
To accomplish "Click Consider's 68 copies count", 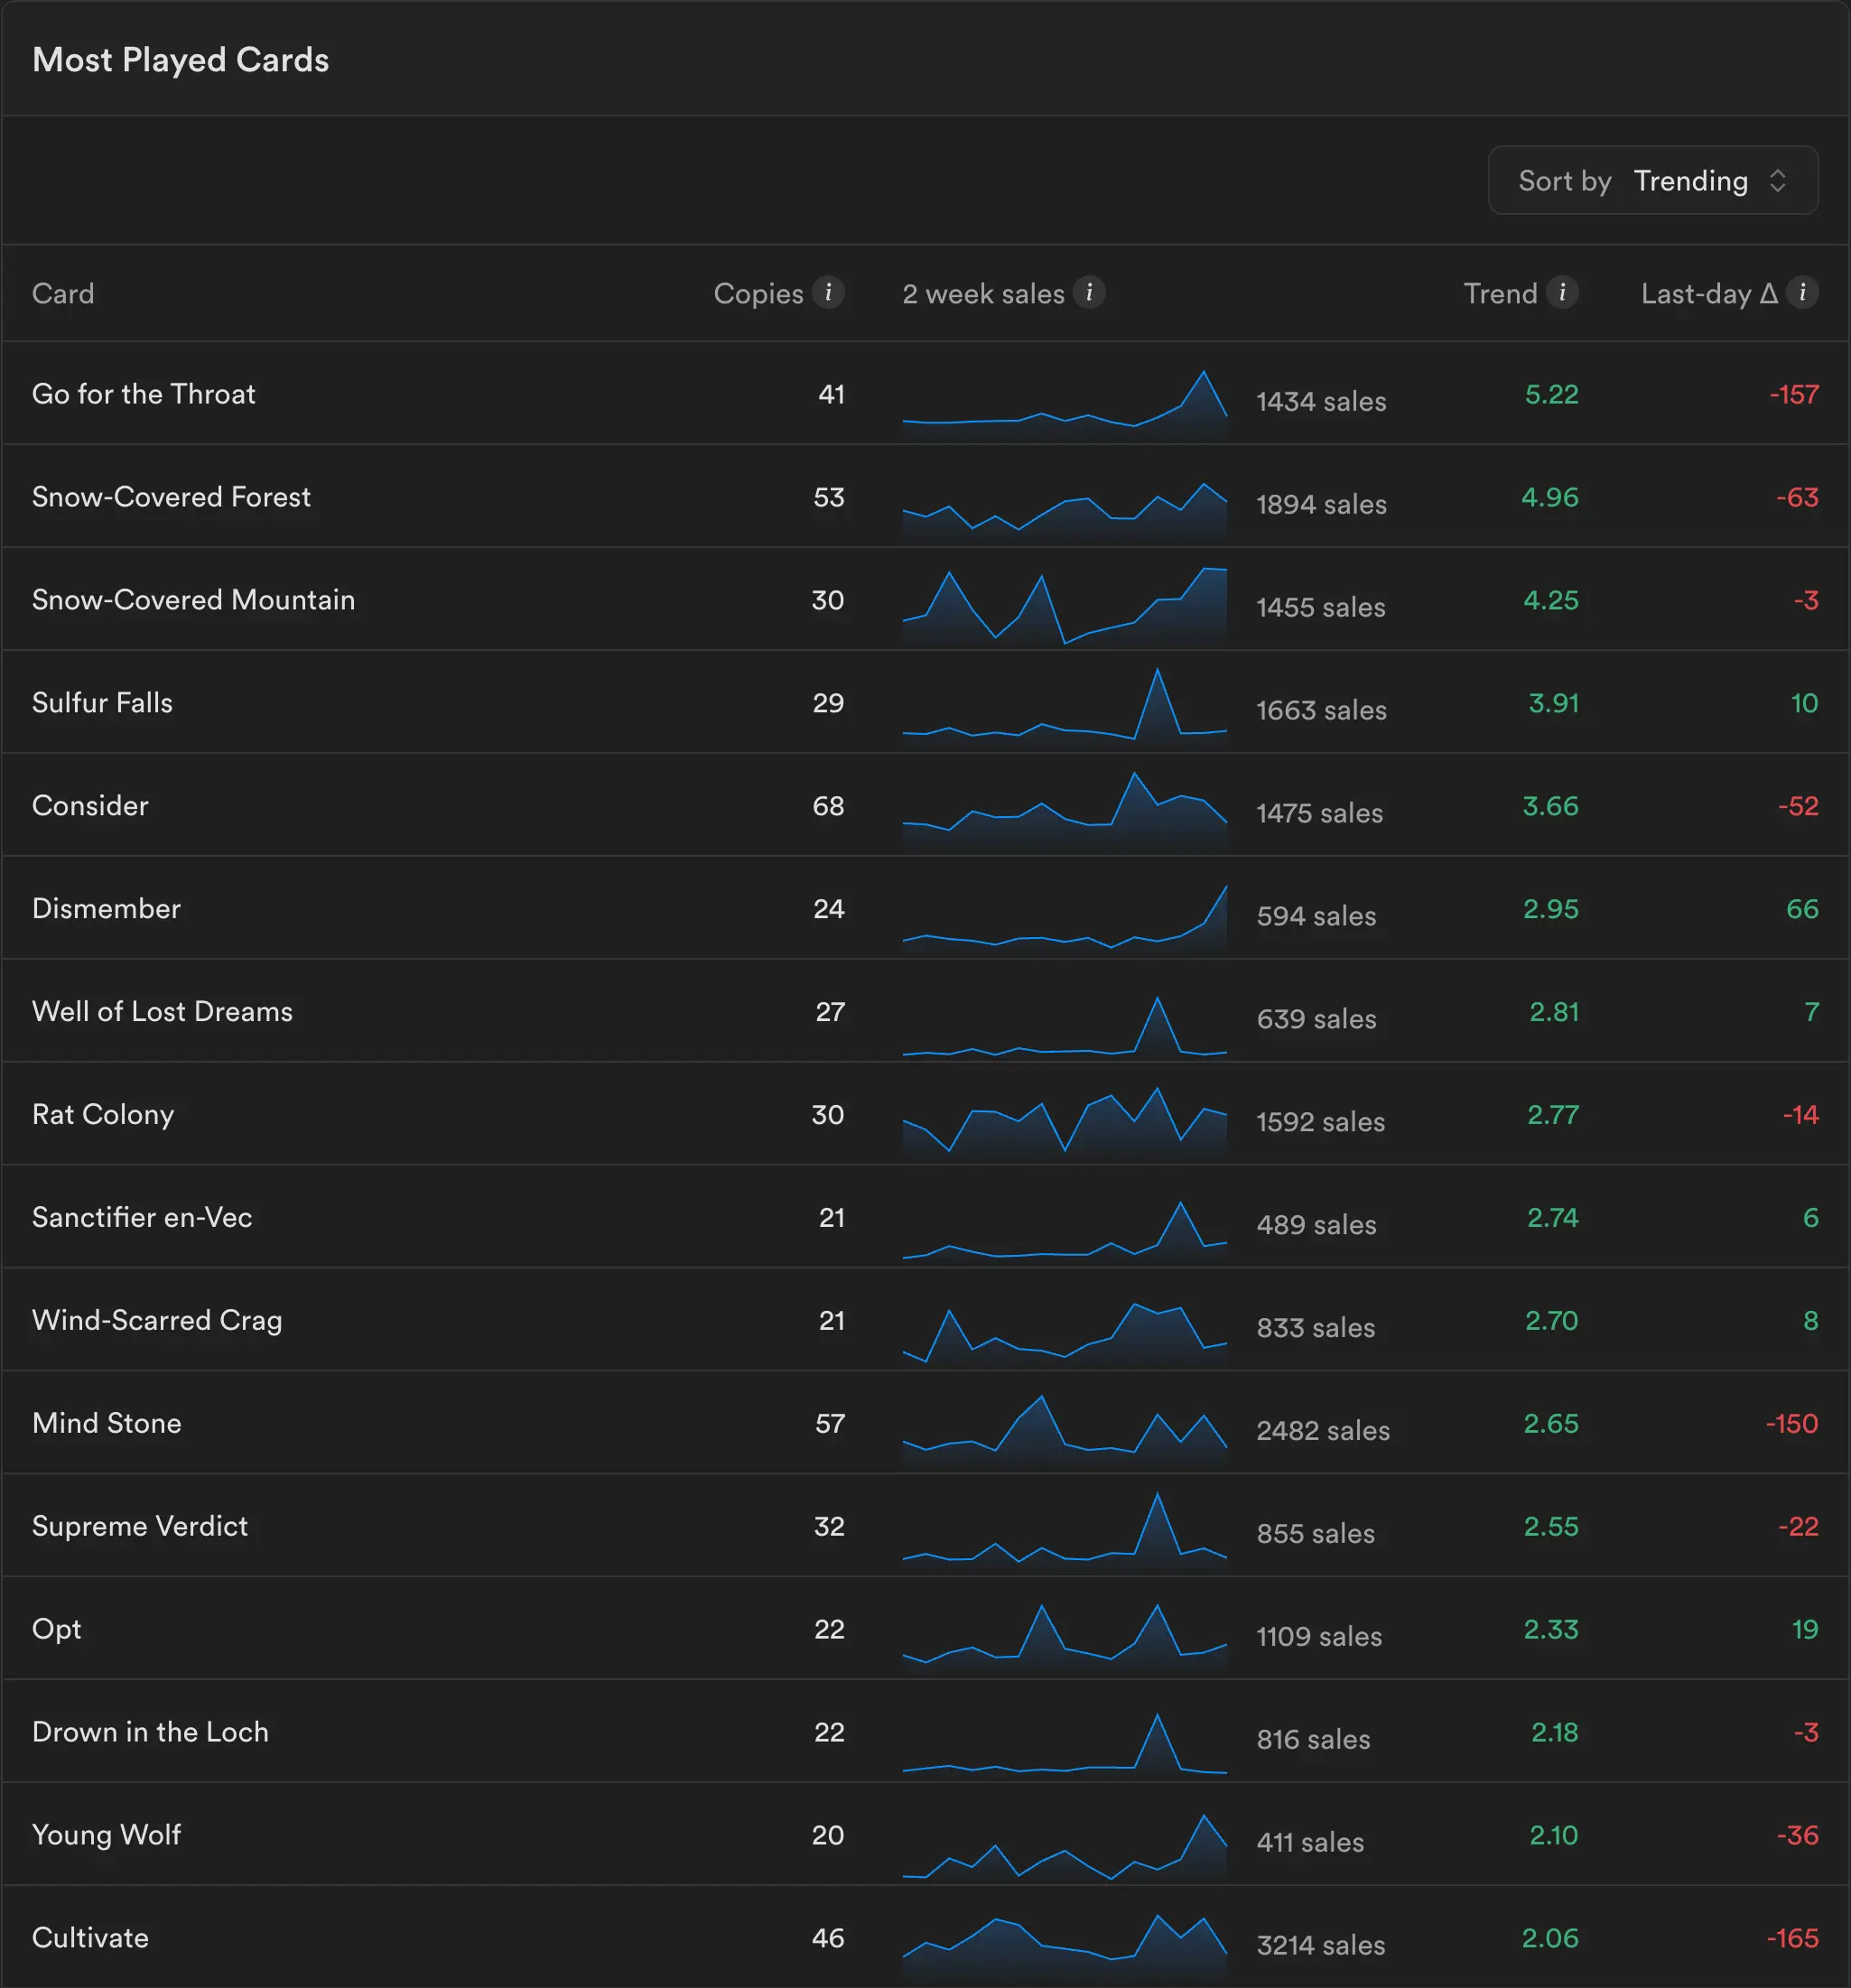I will click(x=828, y=806).
